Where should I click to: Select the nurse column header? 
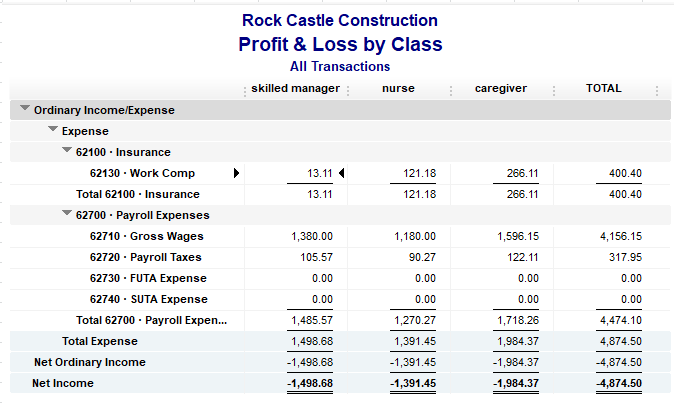click(x=398, y=89)
